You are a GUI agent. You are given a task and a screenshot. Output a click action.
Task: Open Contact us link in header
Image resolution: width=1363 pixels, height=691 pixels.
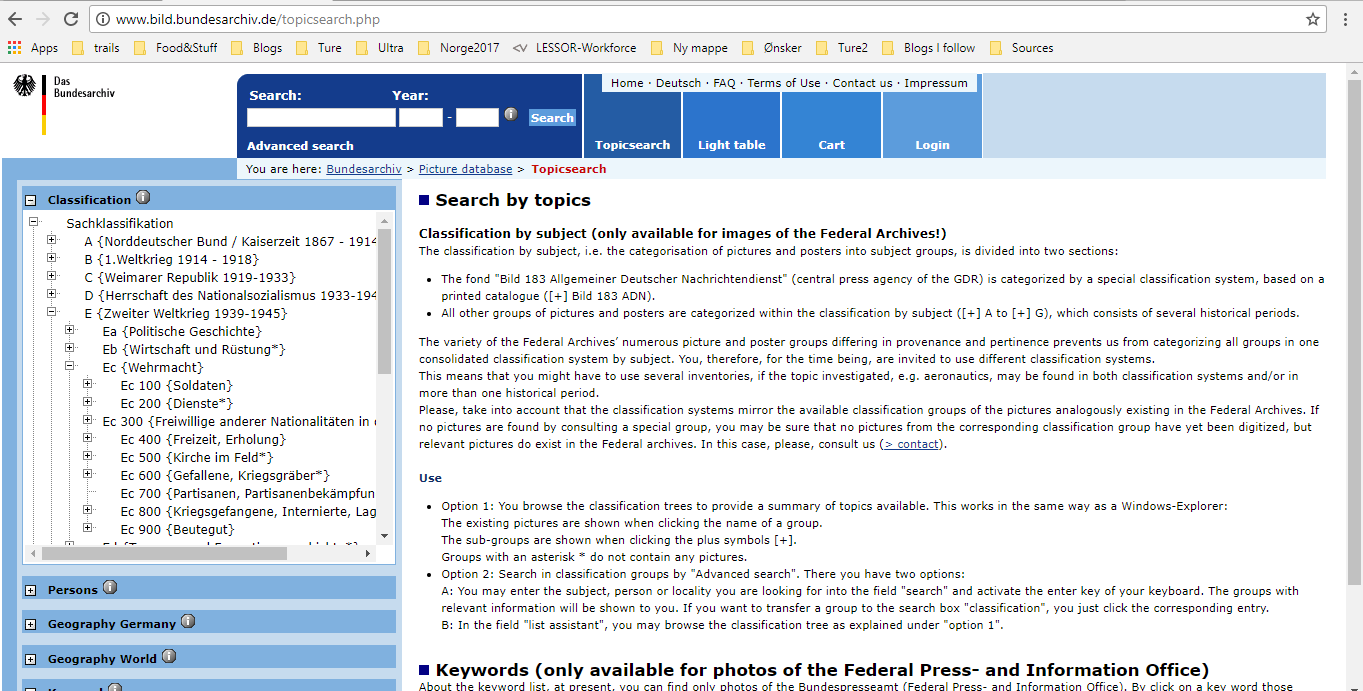pyautogui.click(x=862, y=83)
